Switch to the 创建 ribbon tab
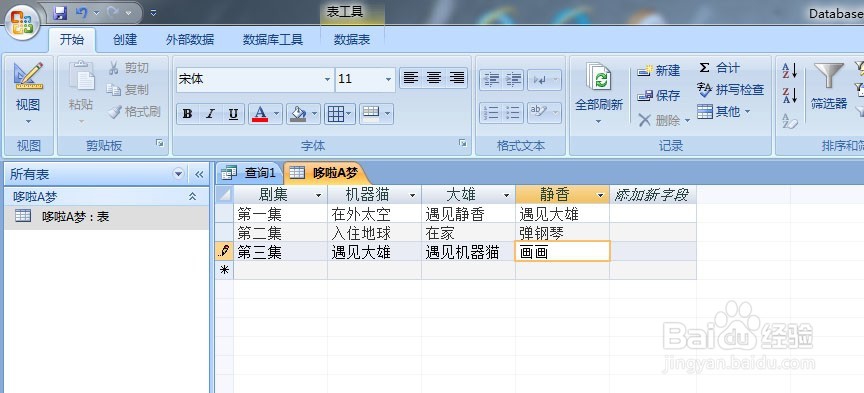The image size is (864, 393). (125, 40)
